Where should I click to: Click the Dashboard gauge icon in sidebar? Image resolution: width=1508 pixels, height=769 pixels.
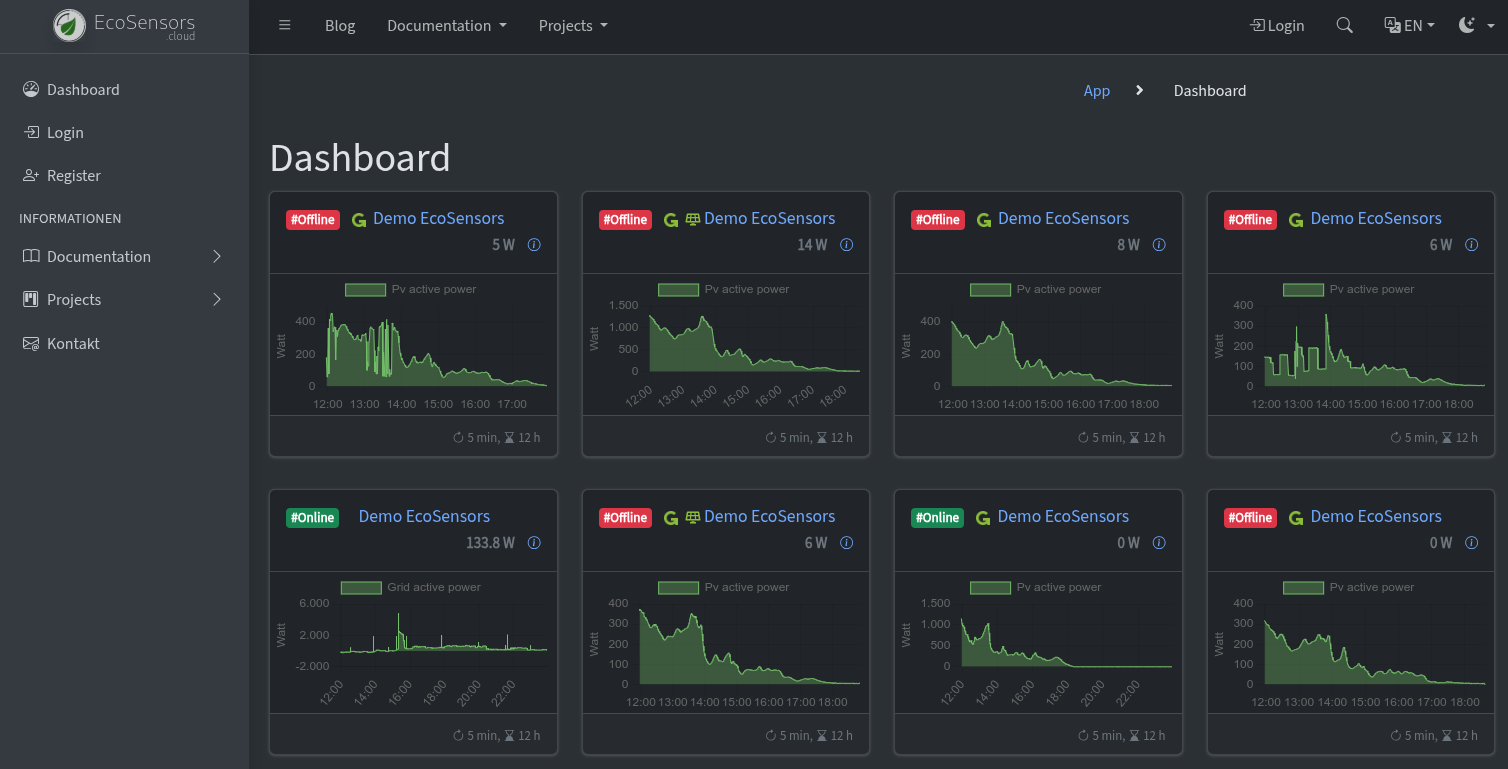(x=31, y=89)
